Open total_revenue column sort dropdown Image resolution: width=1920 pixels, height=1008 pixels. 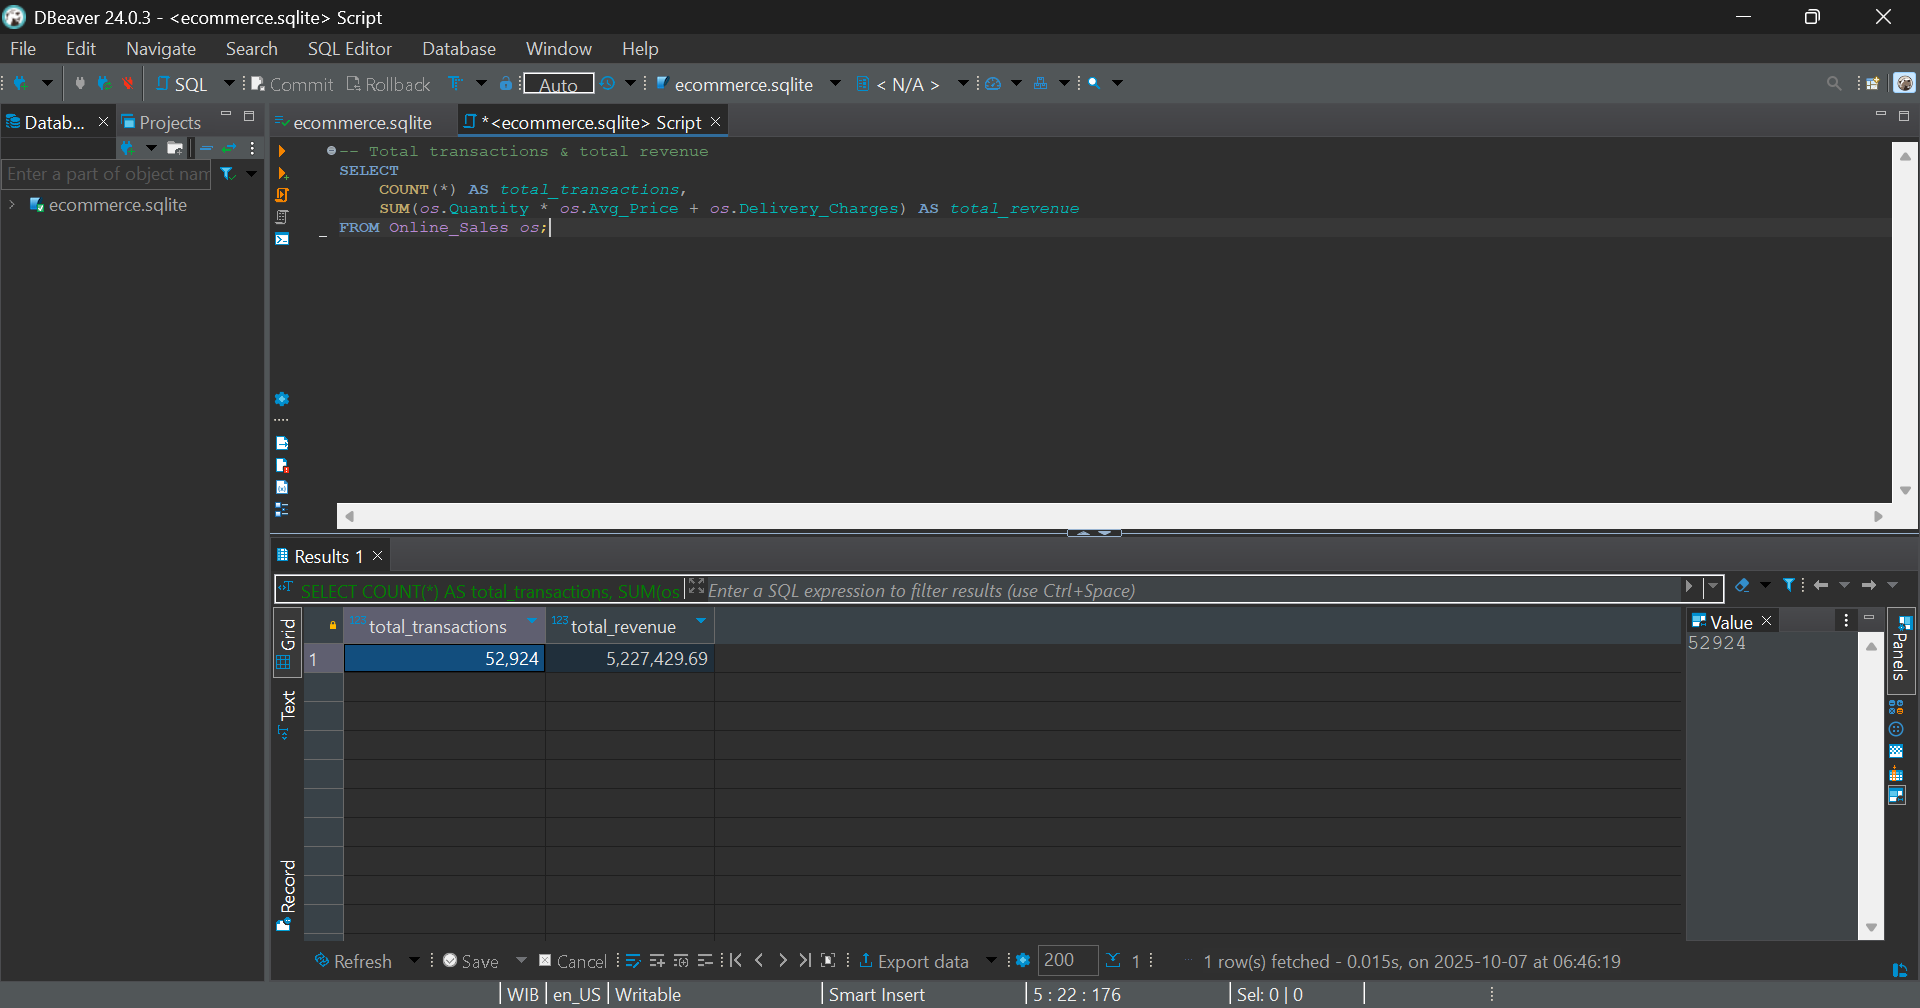[x=701, y=622]
